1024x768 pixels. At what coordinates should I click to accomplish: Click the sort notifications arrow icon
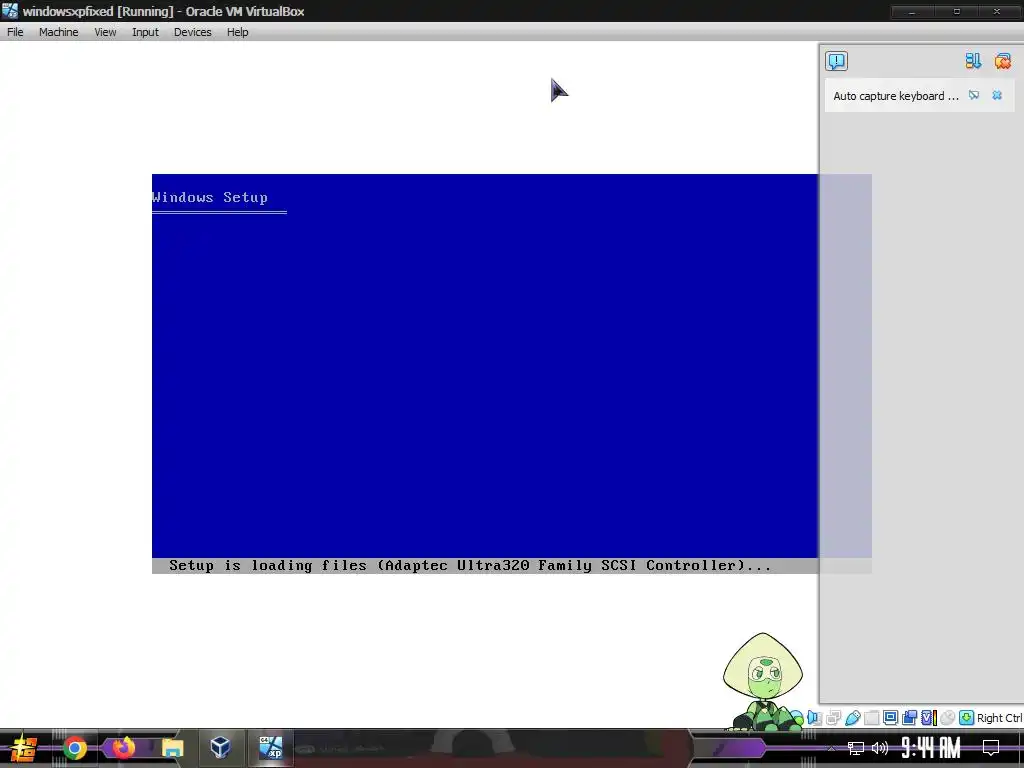973,61
